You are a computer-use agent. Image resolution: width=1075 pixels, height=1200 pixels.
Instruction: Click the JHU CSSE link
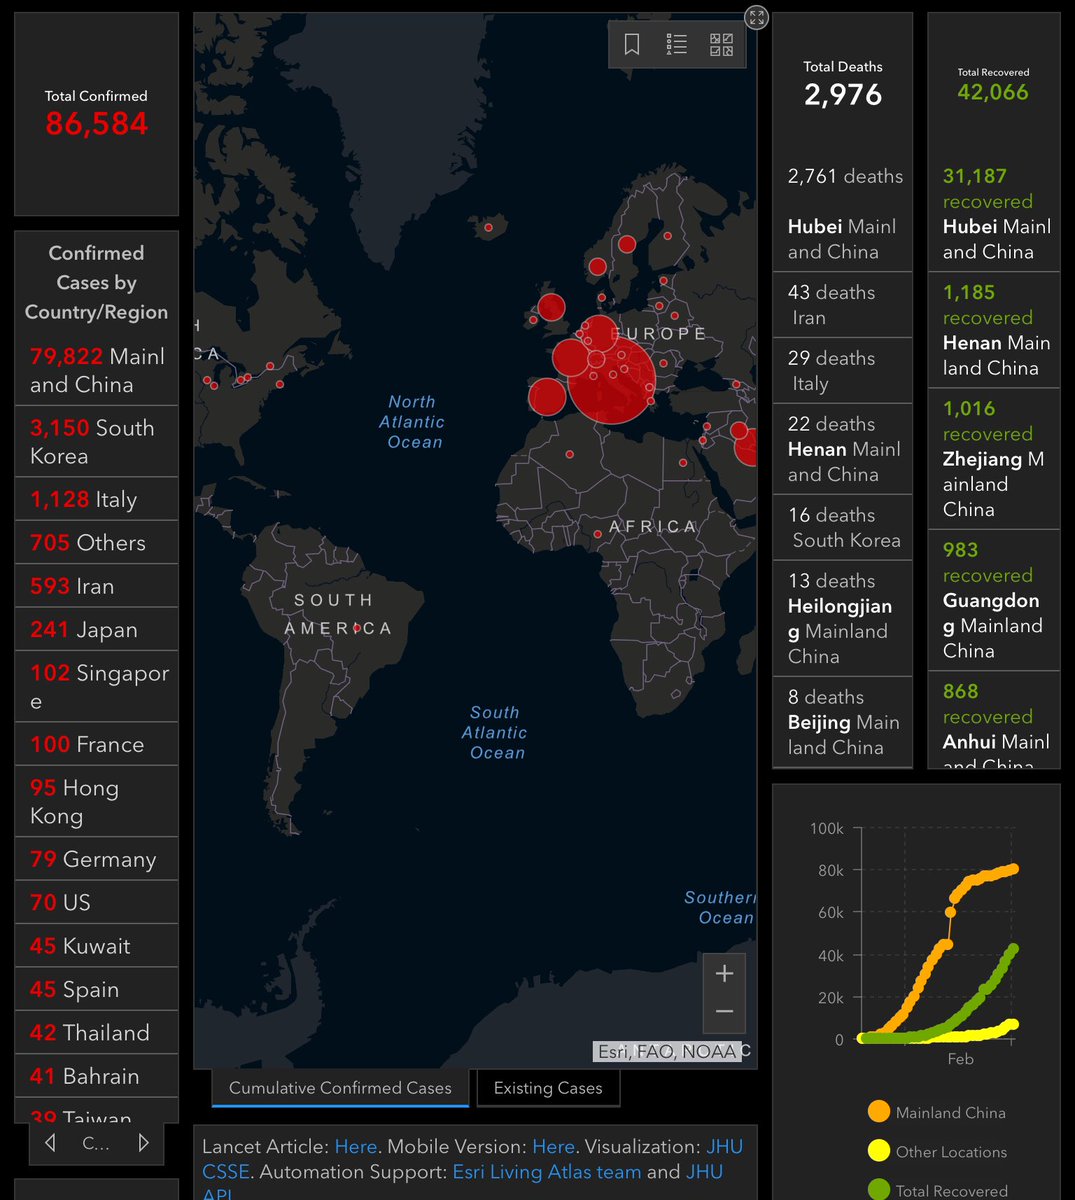tap(225, 1172)
